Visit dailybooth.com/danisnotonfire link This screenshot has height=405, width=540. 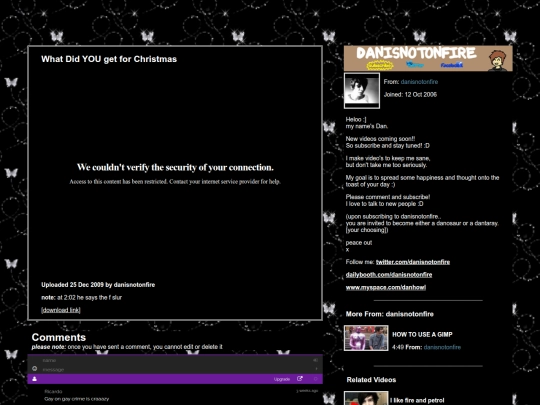[389, 275]
